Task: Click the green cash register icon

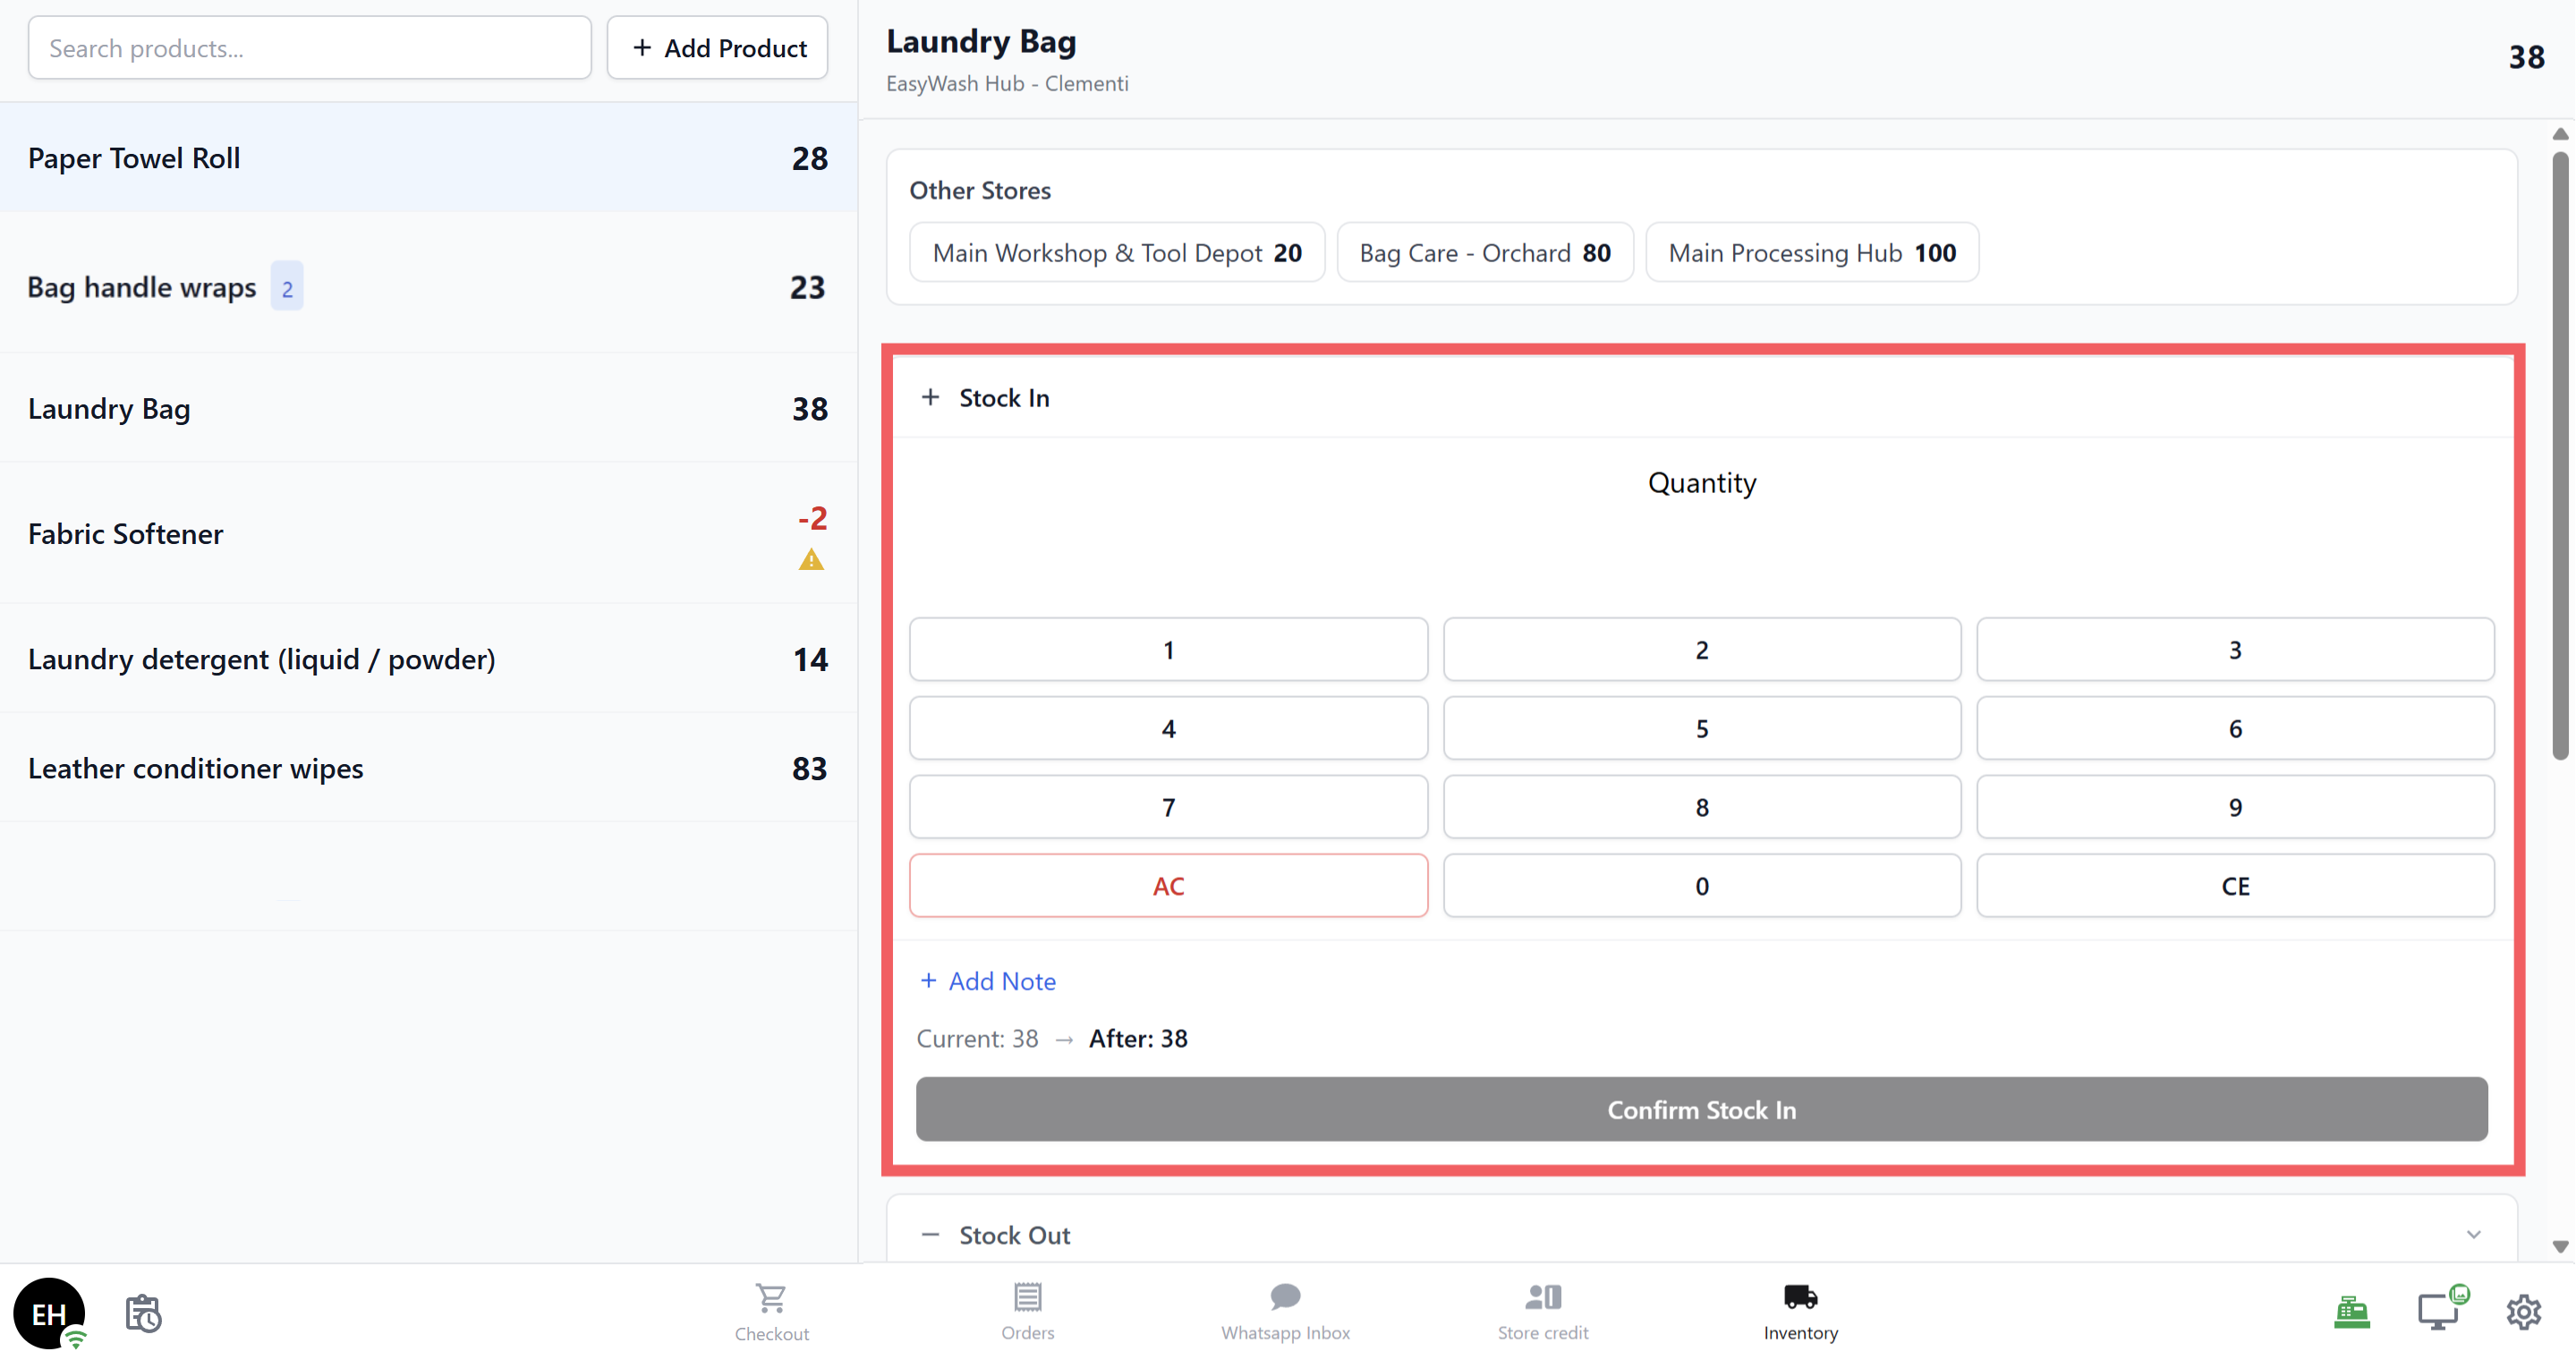Action: click(2351, 1311)
